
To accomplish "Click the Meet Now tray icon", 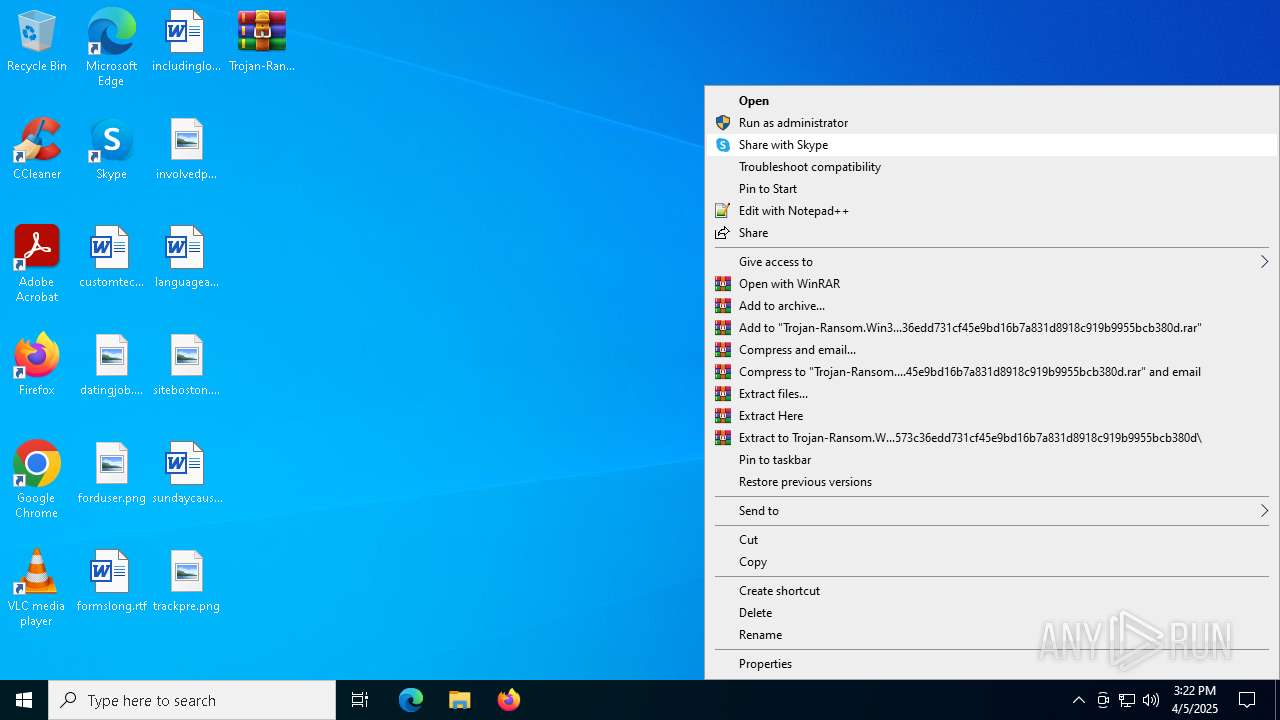I will 1103,700.
